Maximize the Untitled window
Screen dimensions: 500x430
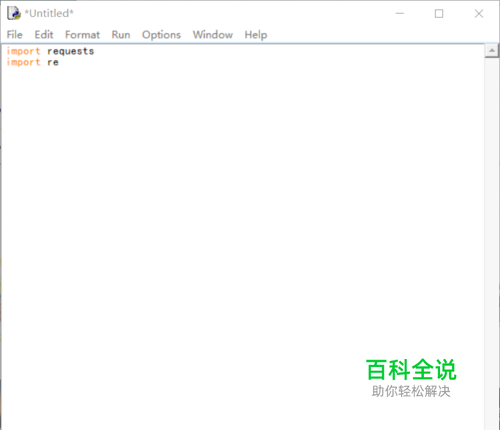click(x=439, y=13)
